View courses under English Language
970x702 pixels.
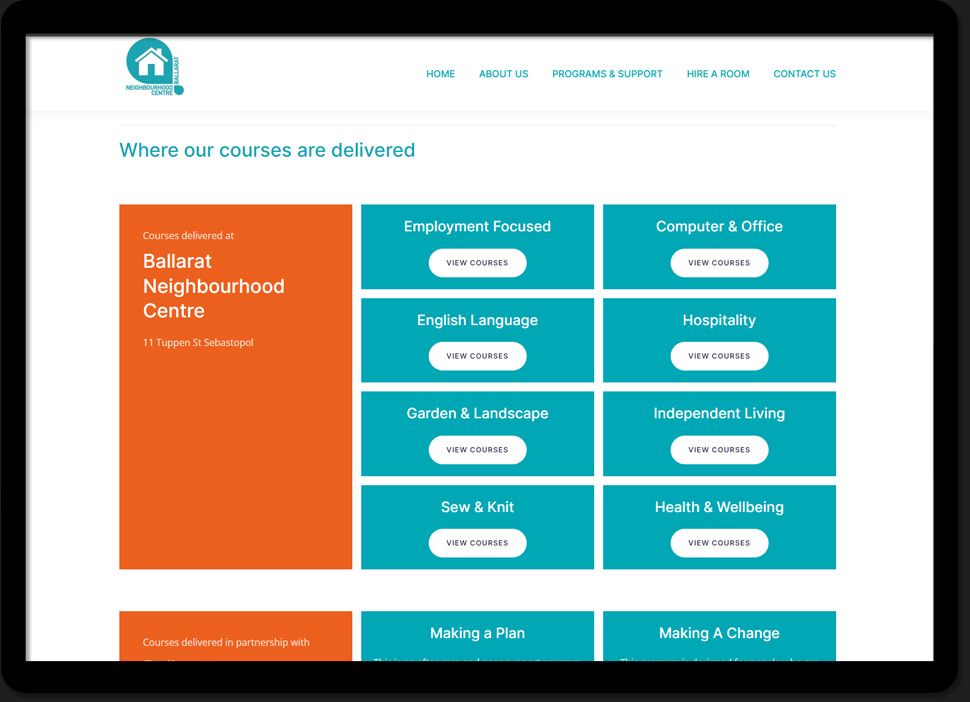pos(477,356)
